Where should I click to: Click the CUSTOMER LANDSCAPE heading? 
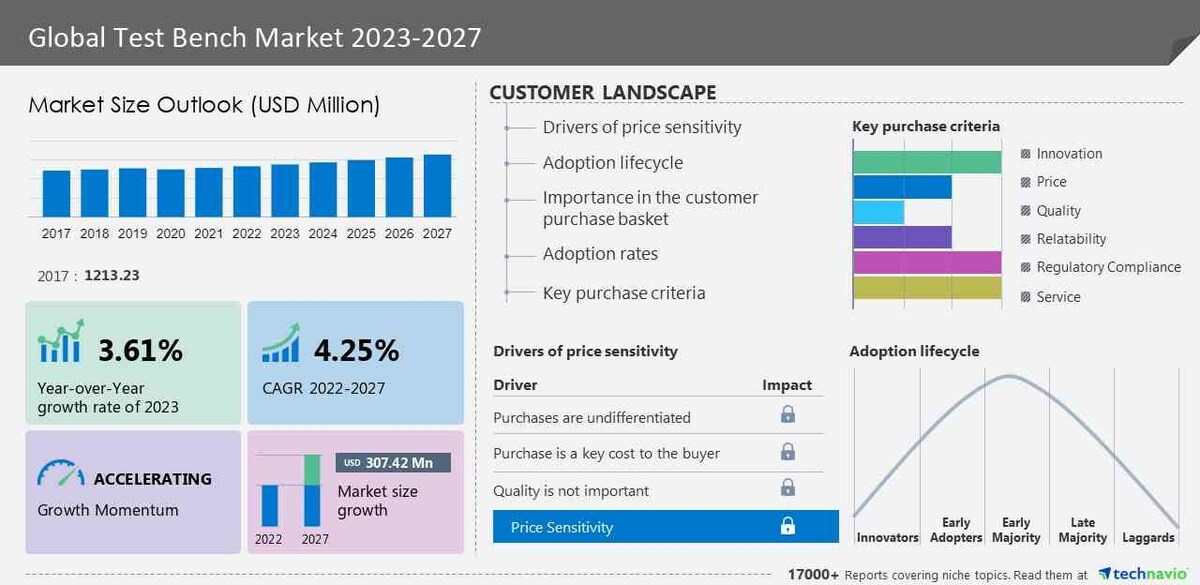point(602,92)
